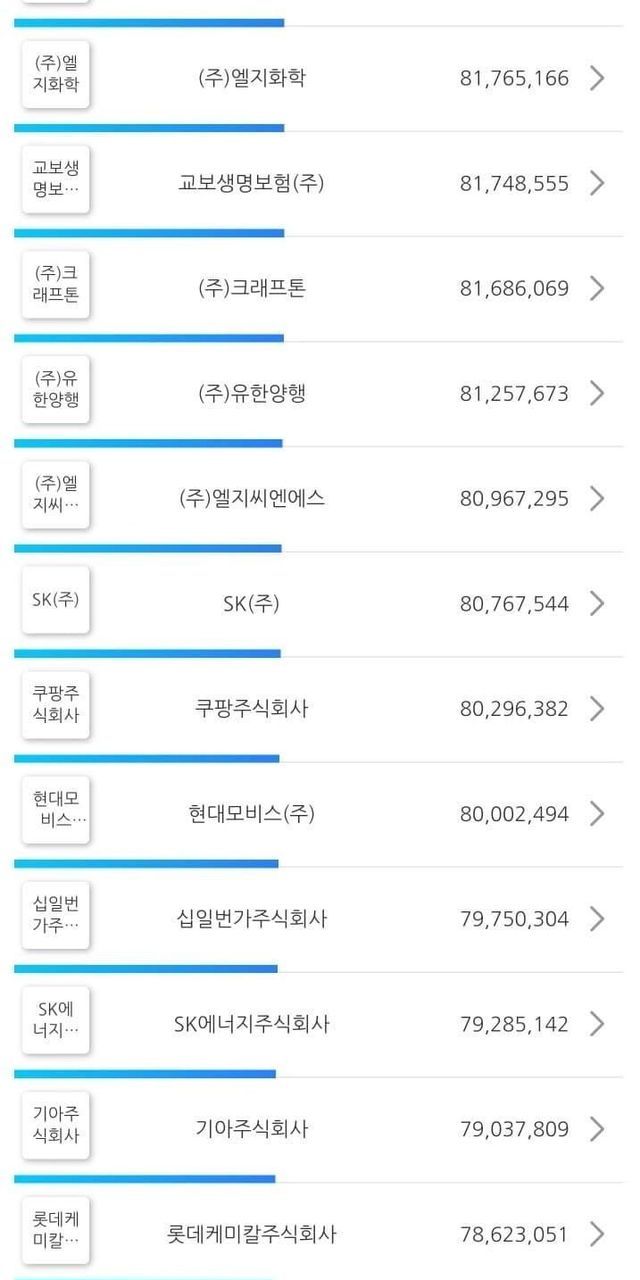Click the 80,767,544 figure for SK(주)
The height and width of the screenshot is (1280, 640).
click(x=514, y=604)
